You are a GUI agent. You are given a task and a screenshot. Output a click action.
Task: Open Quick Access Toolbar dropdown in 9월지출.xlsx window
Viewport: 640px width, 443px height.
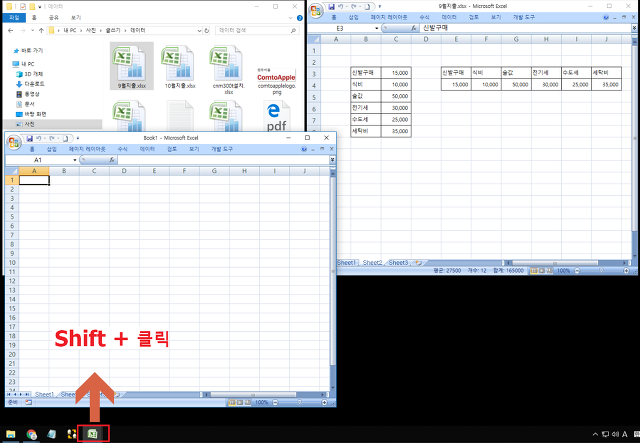380,7
